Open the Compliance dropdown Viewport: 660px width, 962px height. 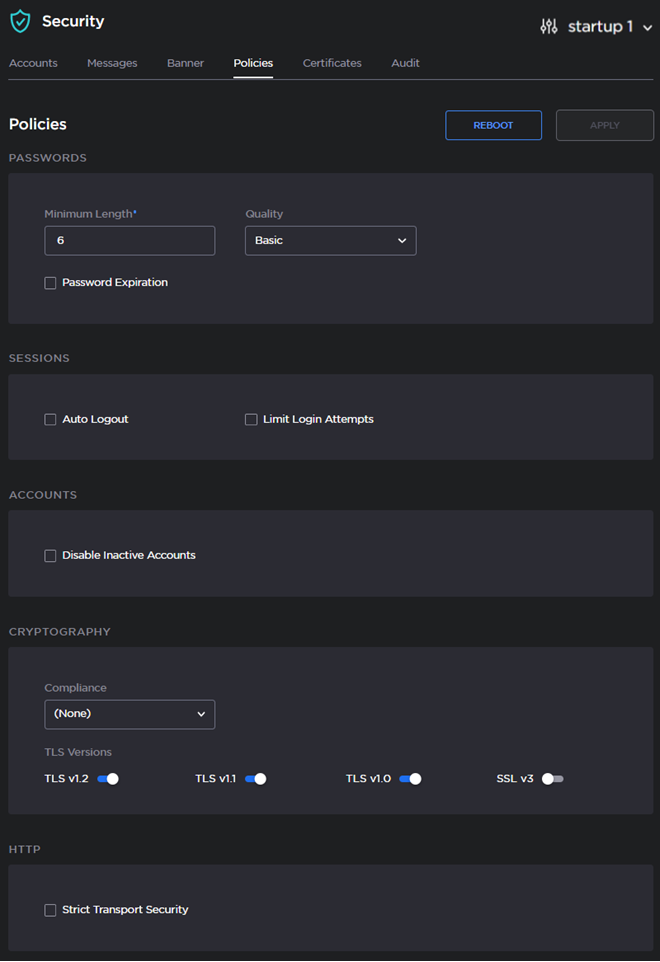[129, 714]
